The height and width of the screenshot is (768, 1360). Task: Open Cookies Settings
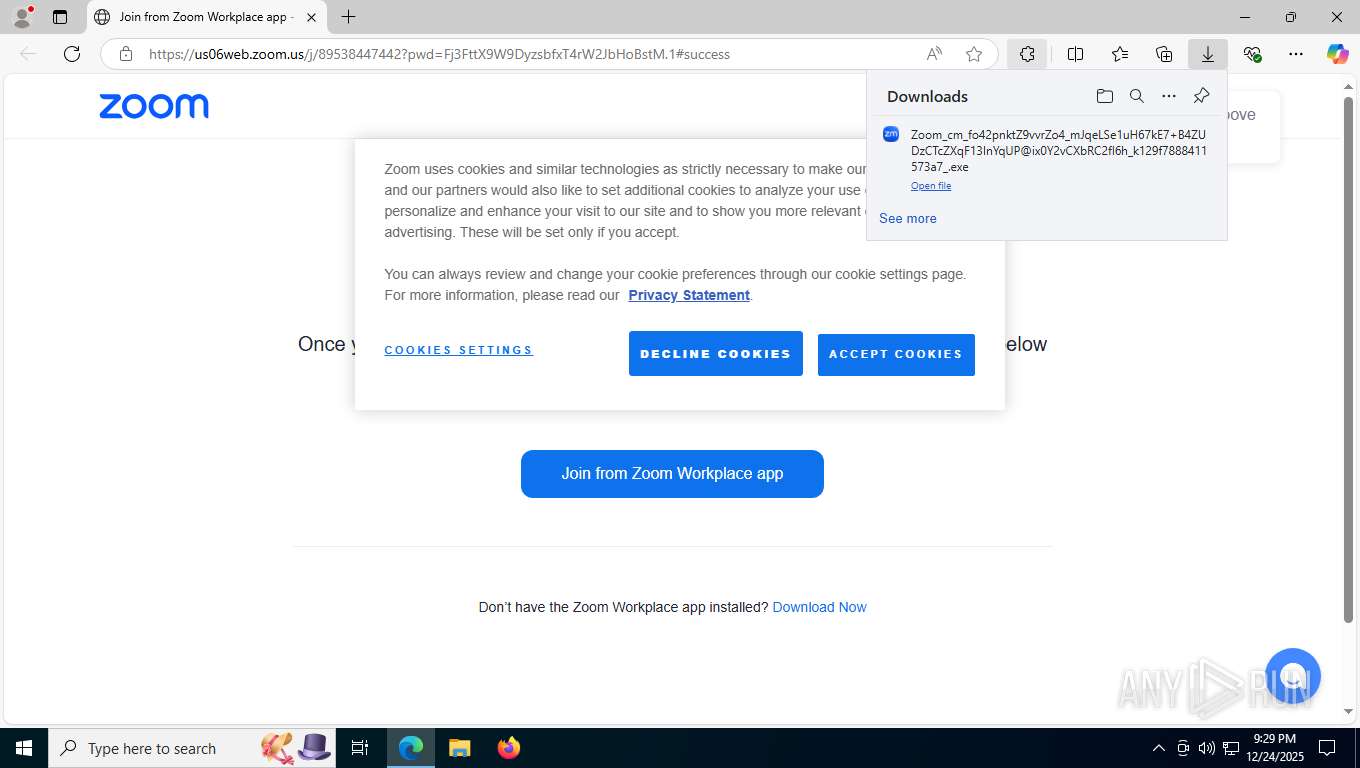pyautogui.click(x=458, y=350)
